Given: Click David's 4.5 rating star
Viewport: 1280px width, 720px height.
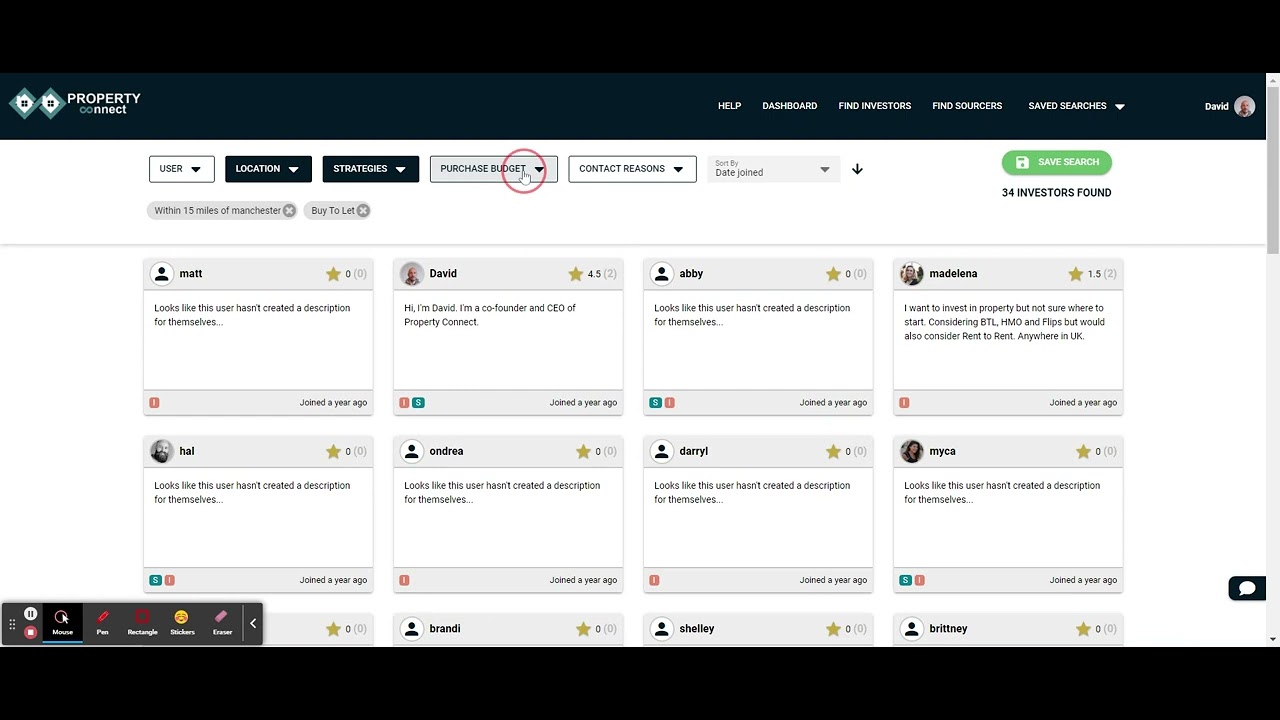Looking at the screenshot, I should [575, 273].
